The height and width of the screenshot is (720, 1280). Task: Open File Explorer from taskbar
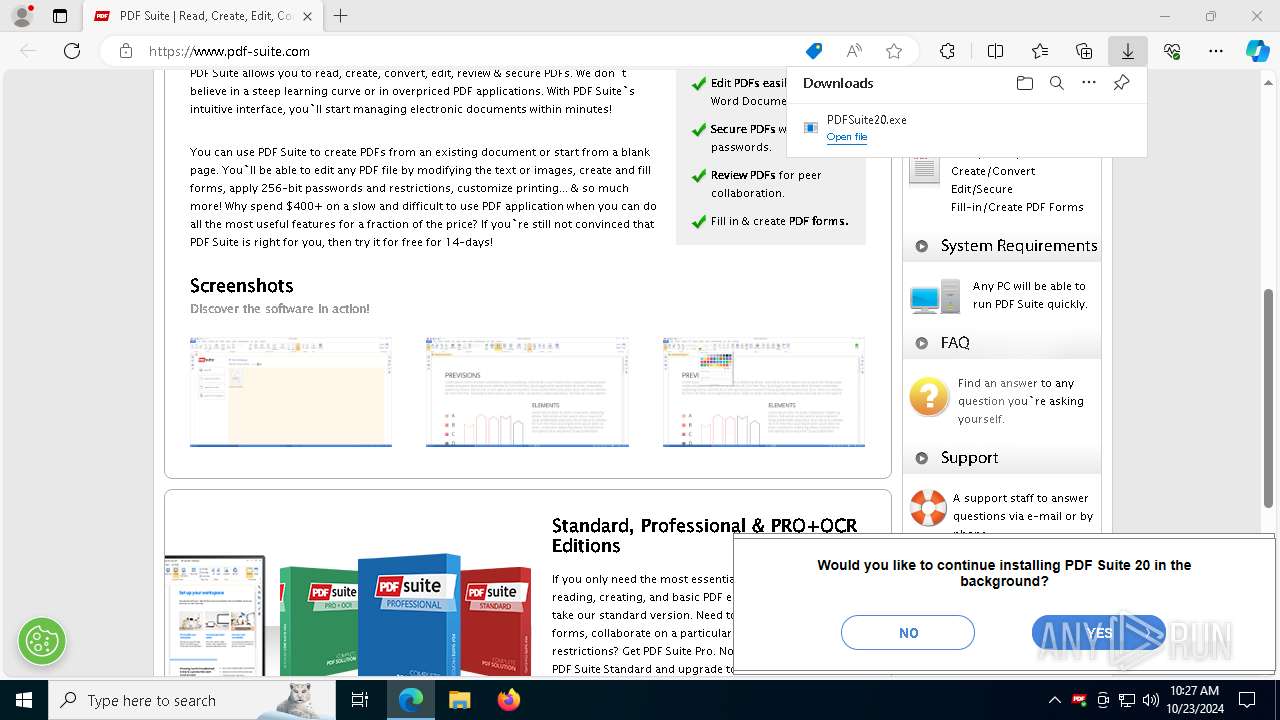tap(459, 700)
